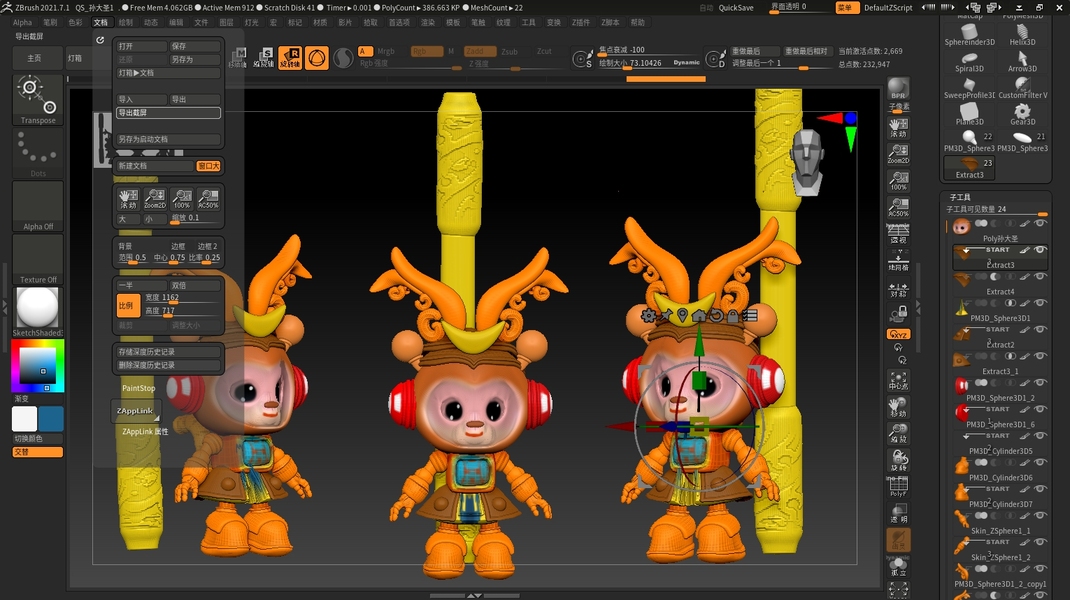
Task: Toggle the Zadd mode button
Action: pyautogui.click(x=480, y=51)
